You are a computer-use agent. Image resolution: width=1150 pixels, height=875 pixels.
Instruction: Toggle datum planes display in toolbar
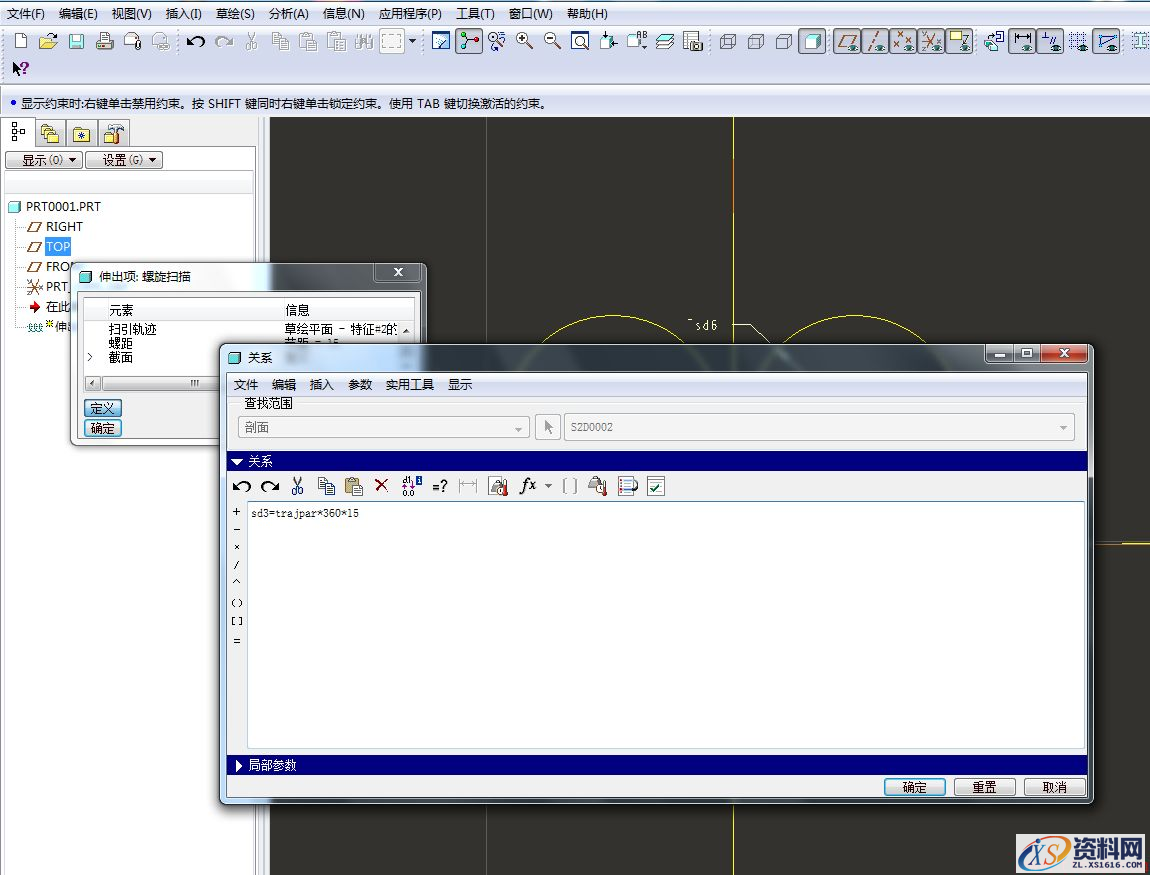coord(847,41)
